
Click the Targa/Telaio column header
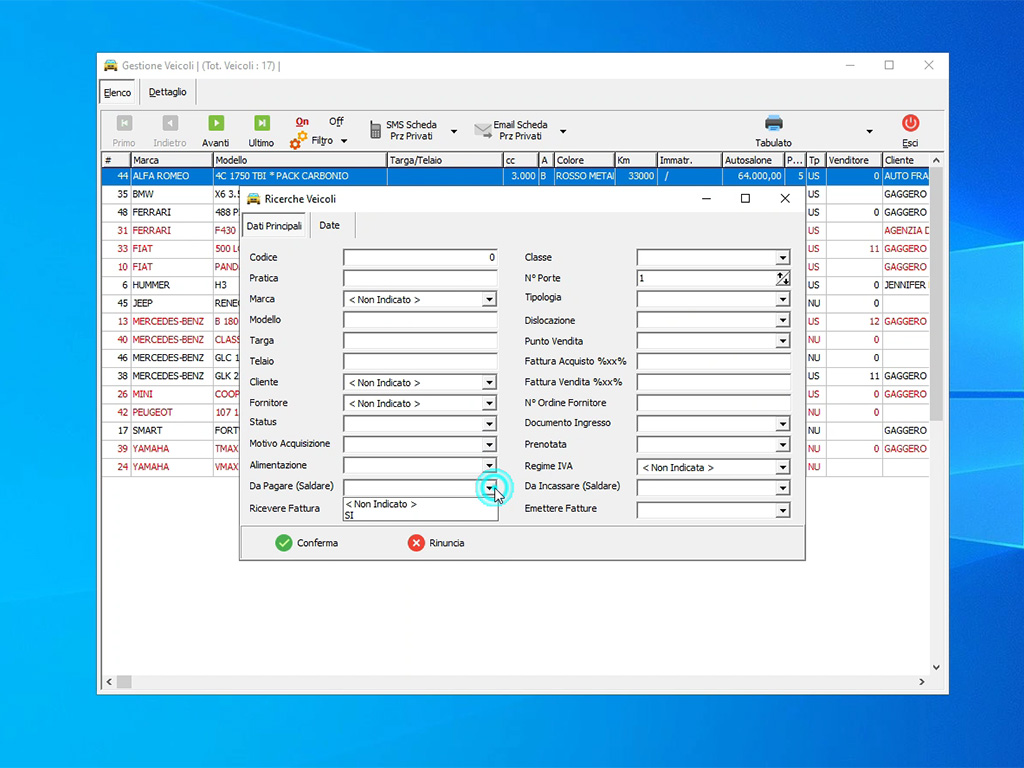coord(445,160)
